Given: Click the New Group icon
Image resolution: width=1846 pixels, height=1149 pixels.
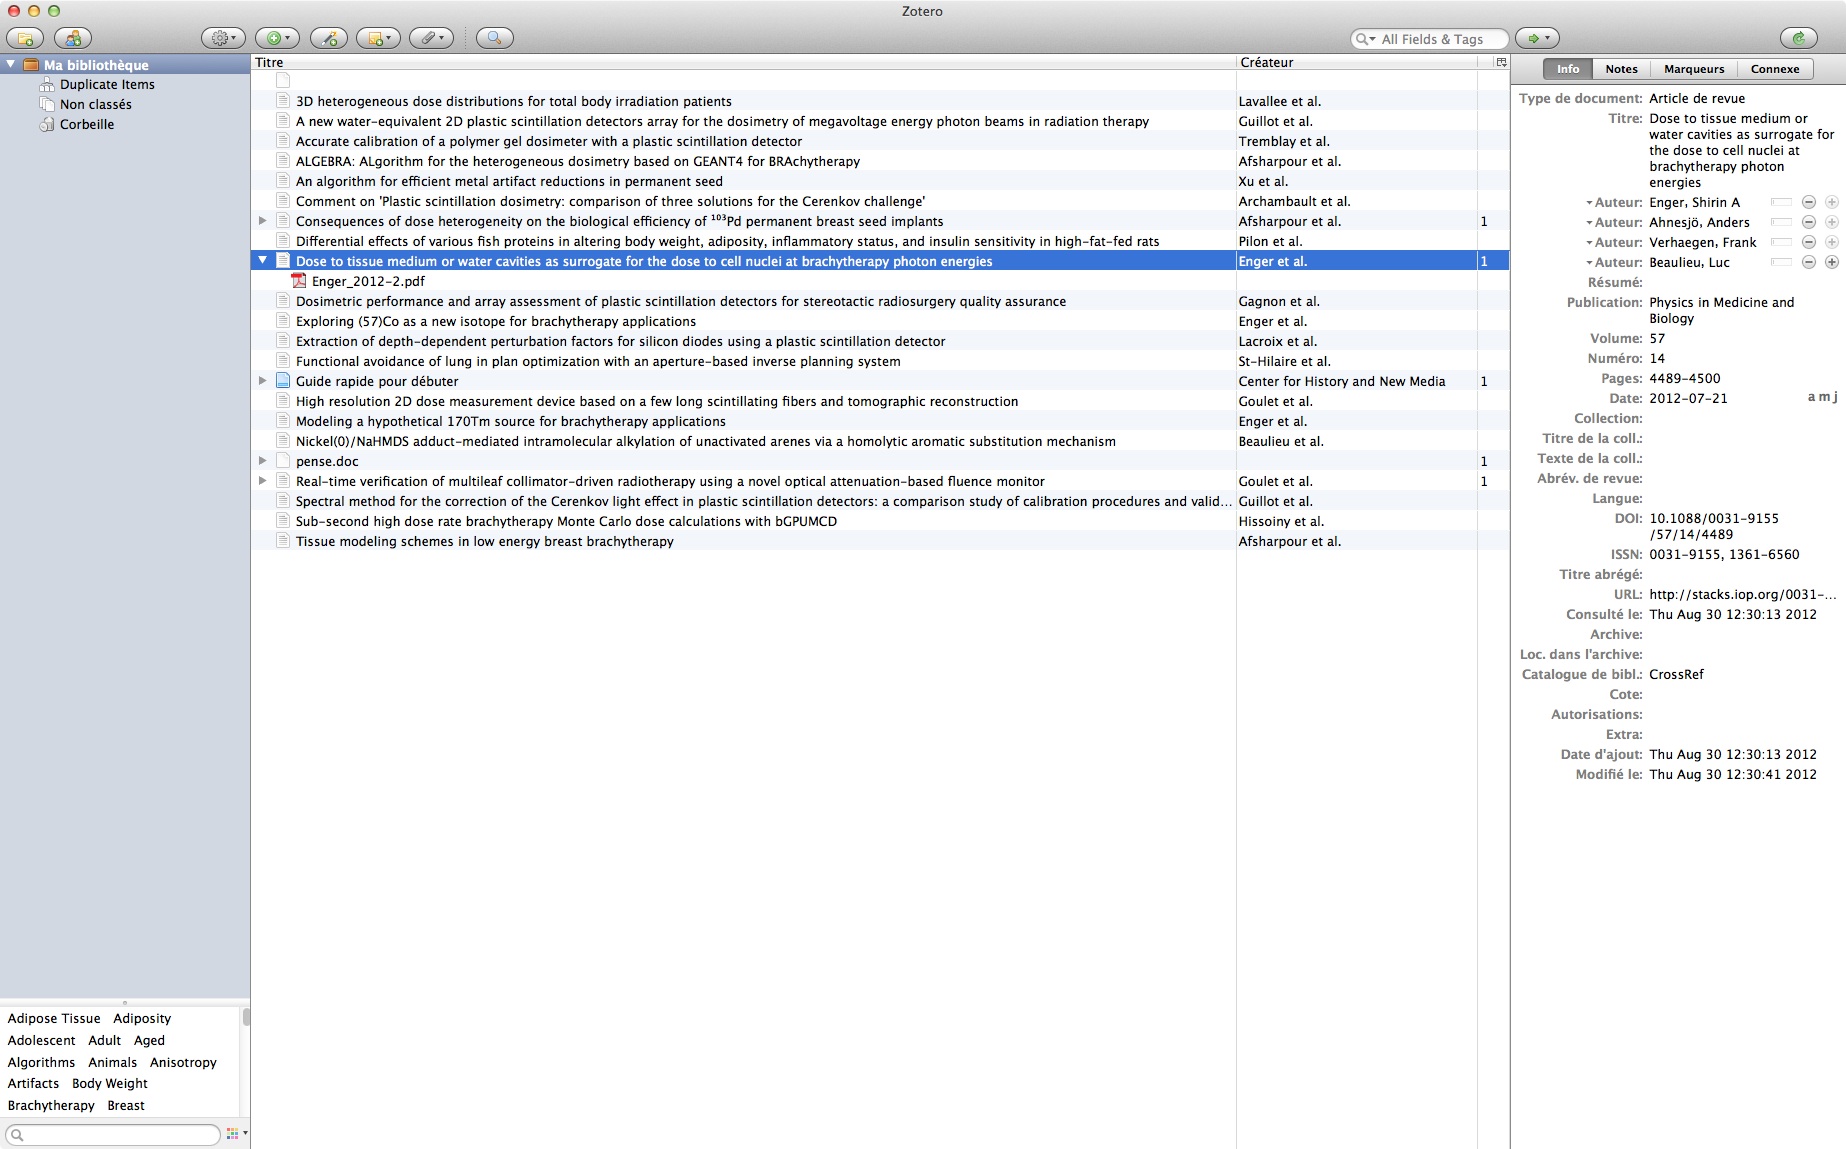Looking at the screenshot, I should coord(73,38).
